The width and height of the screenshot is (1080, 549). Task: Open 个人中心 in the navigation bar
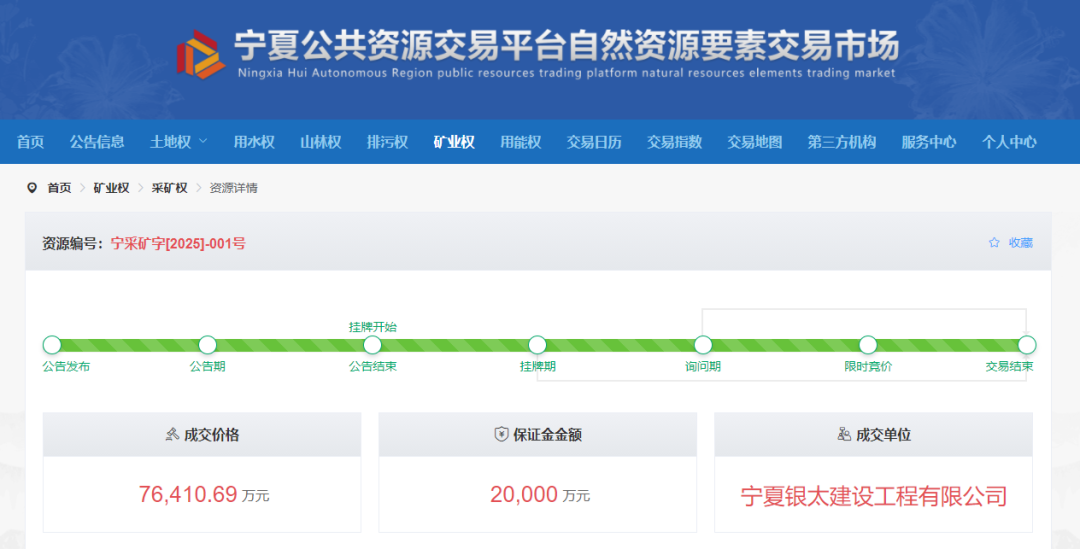(x=1009, y=142)
